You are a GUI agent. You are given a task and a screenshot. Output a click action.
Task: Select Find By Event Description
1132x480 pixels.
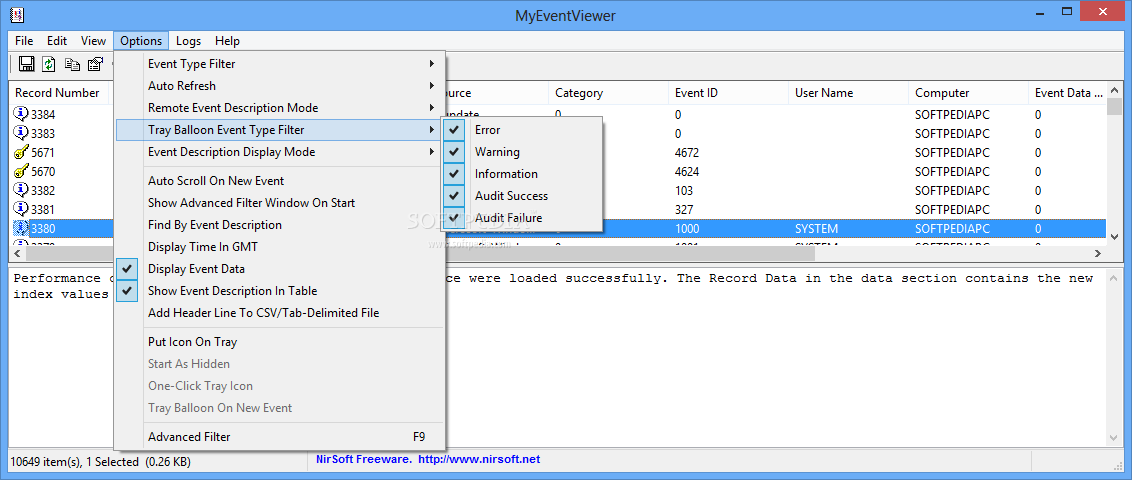(x=279, y=225)
